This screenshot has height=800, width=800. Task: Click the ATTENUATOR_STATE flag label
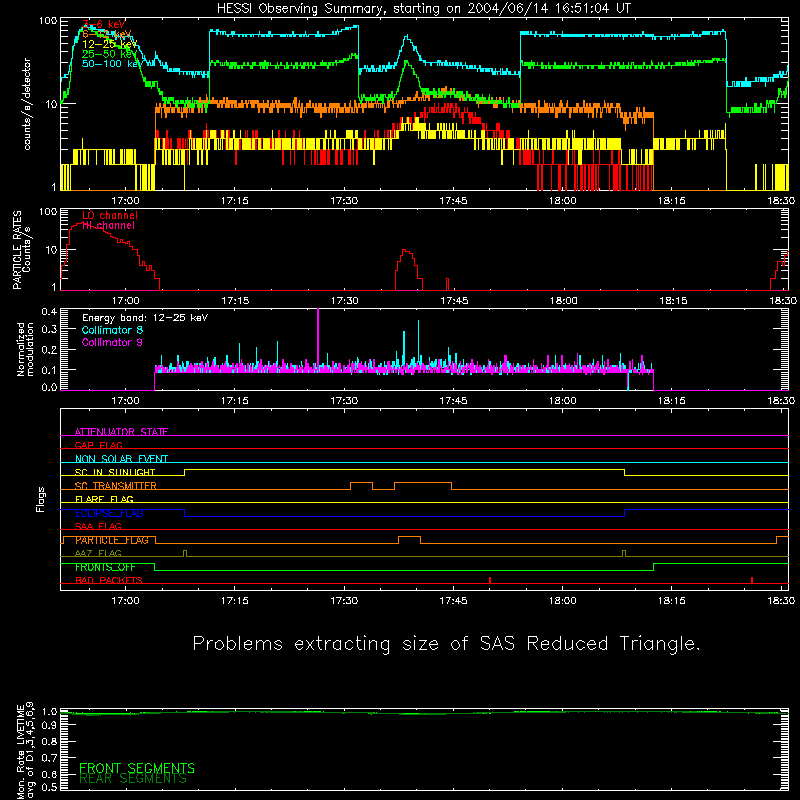[121, 432]
